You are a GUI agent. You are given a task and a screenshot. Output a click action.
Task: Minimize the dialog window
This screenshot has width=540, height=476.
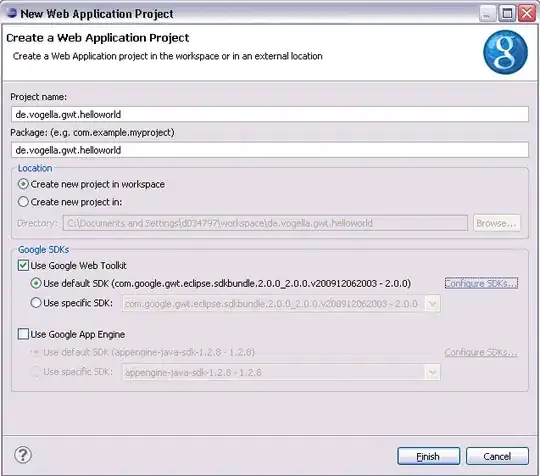pyautogui.click(x=487, y=14)
